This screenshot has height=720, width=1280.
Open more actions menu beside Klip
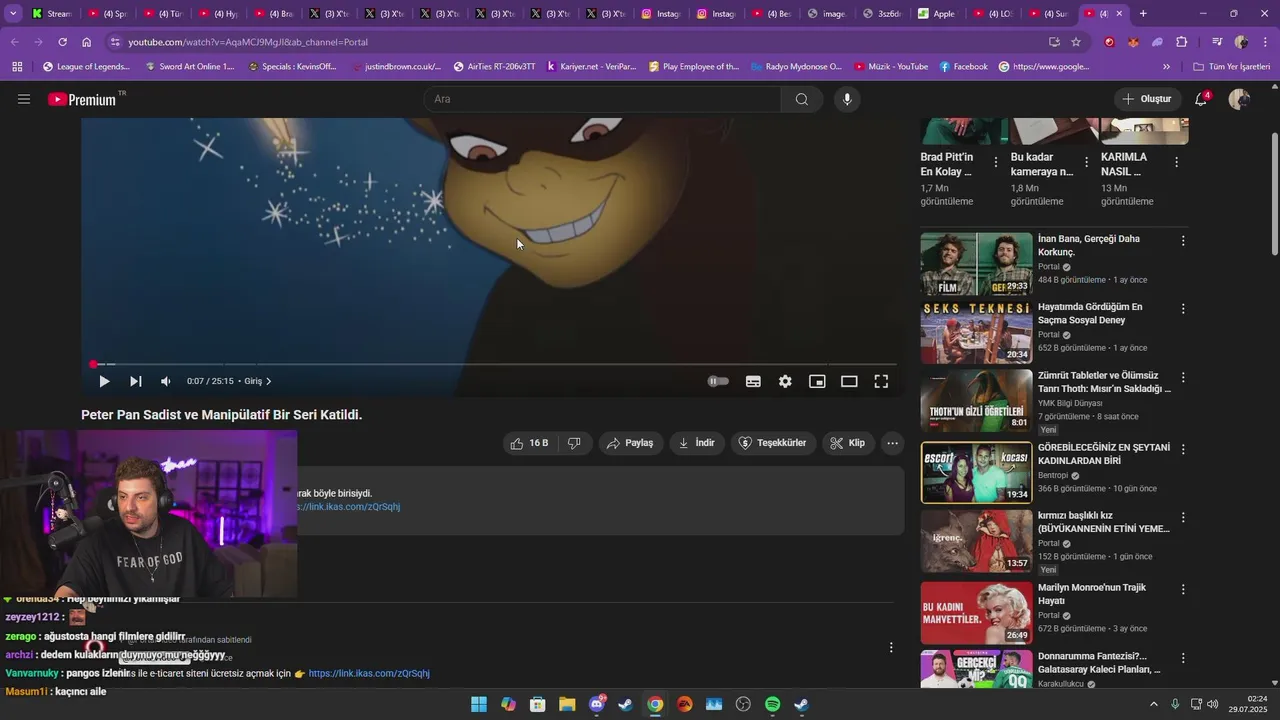click(x=893, y=443)
